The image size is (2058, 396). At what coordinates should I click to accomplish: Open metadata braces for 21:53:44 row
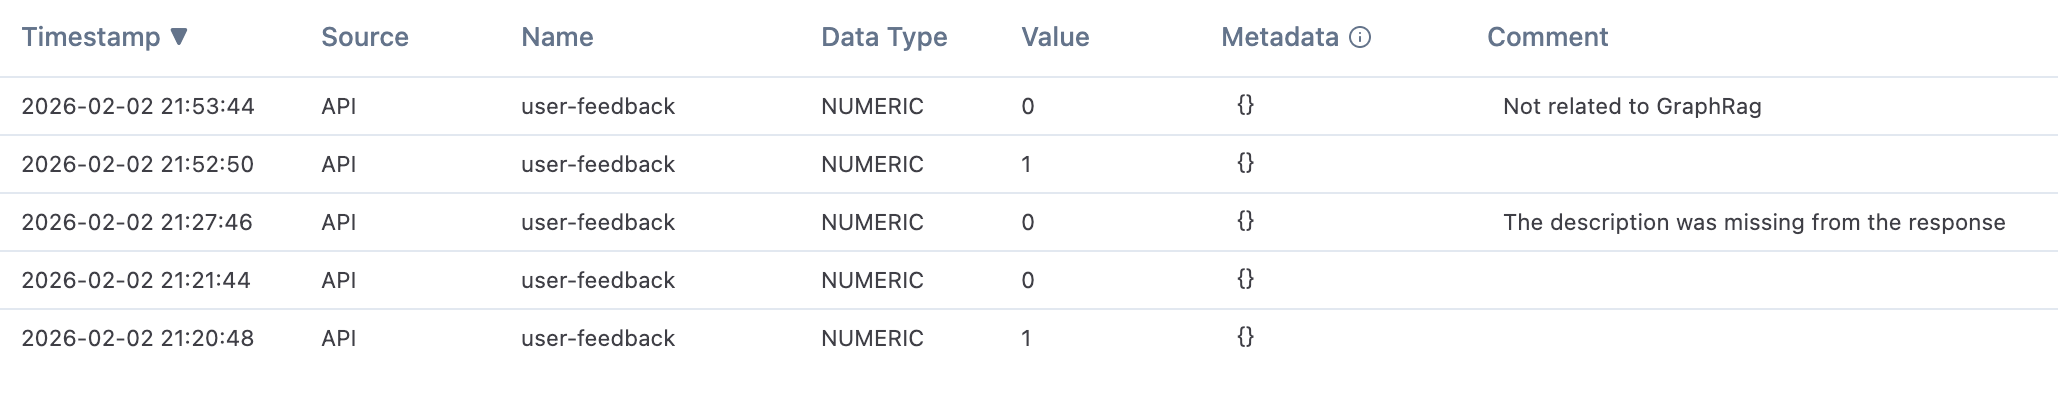click(1245, 105)
